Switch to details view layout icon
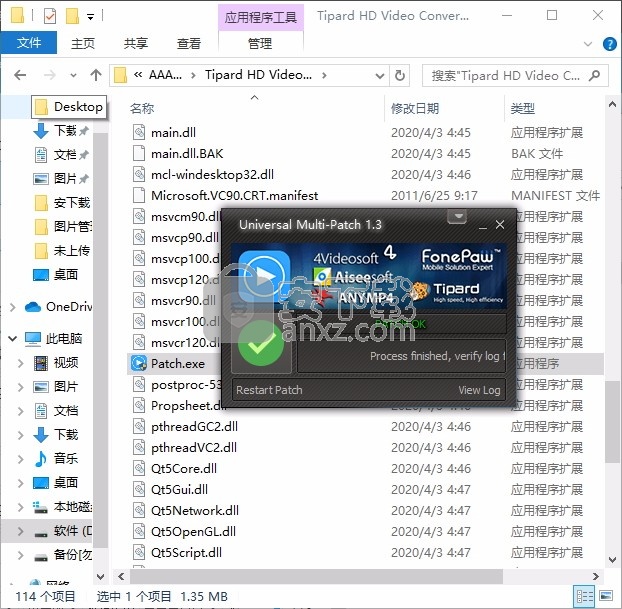The image size is (622, 609). pos(585,596)
